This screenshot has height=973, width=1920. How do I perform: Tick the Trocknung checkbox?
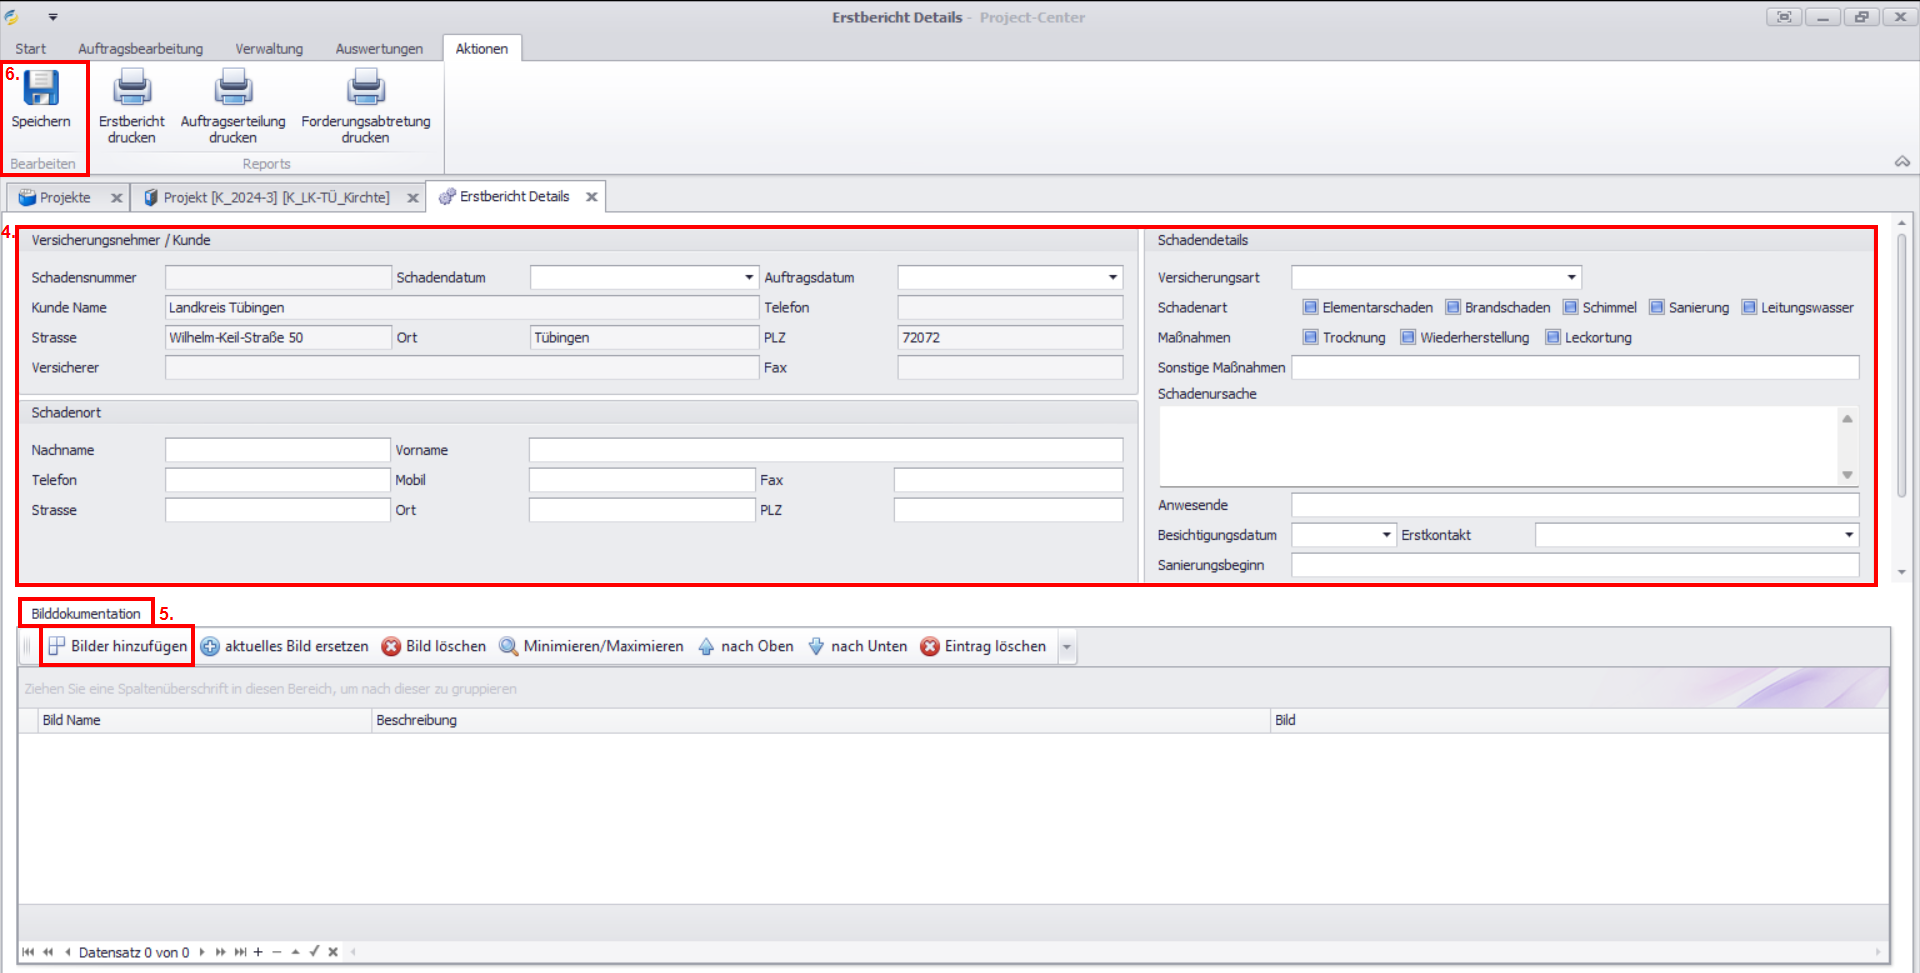[x=1310, y=338]
